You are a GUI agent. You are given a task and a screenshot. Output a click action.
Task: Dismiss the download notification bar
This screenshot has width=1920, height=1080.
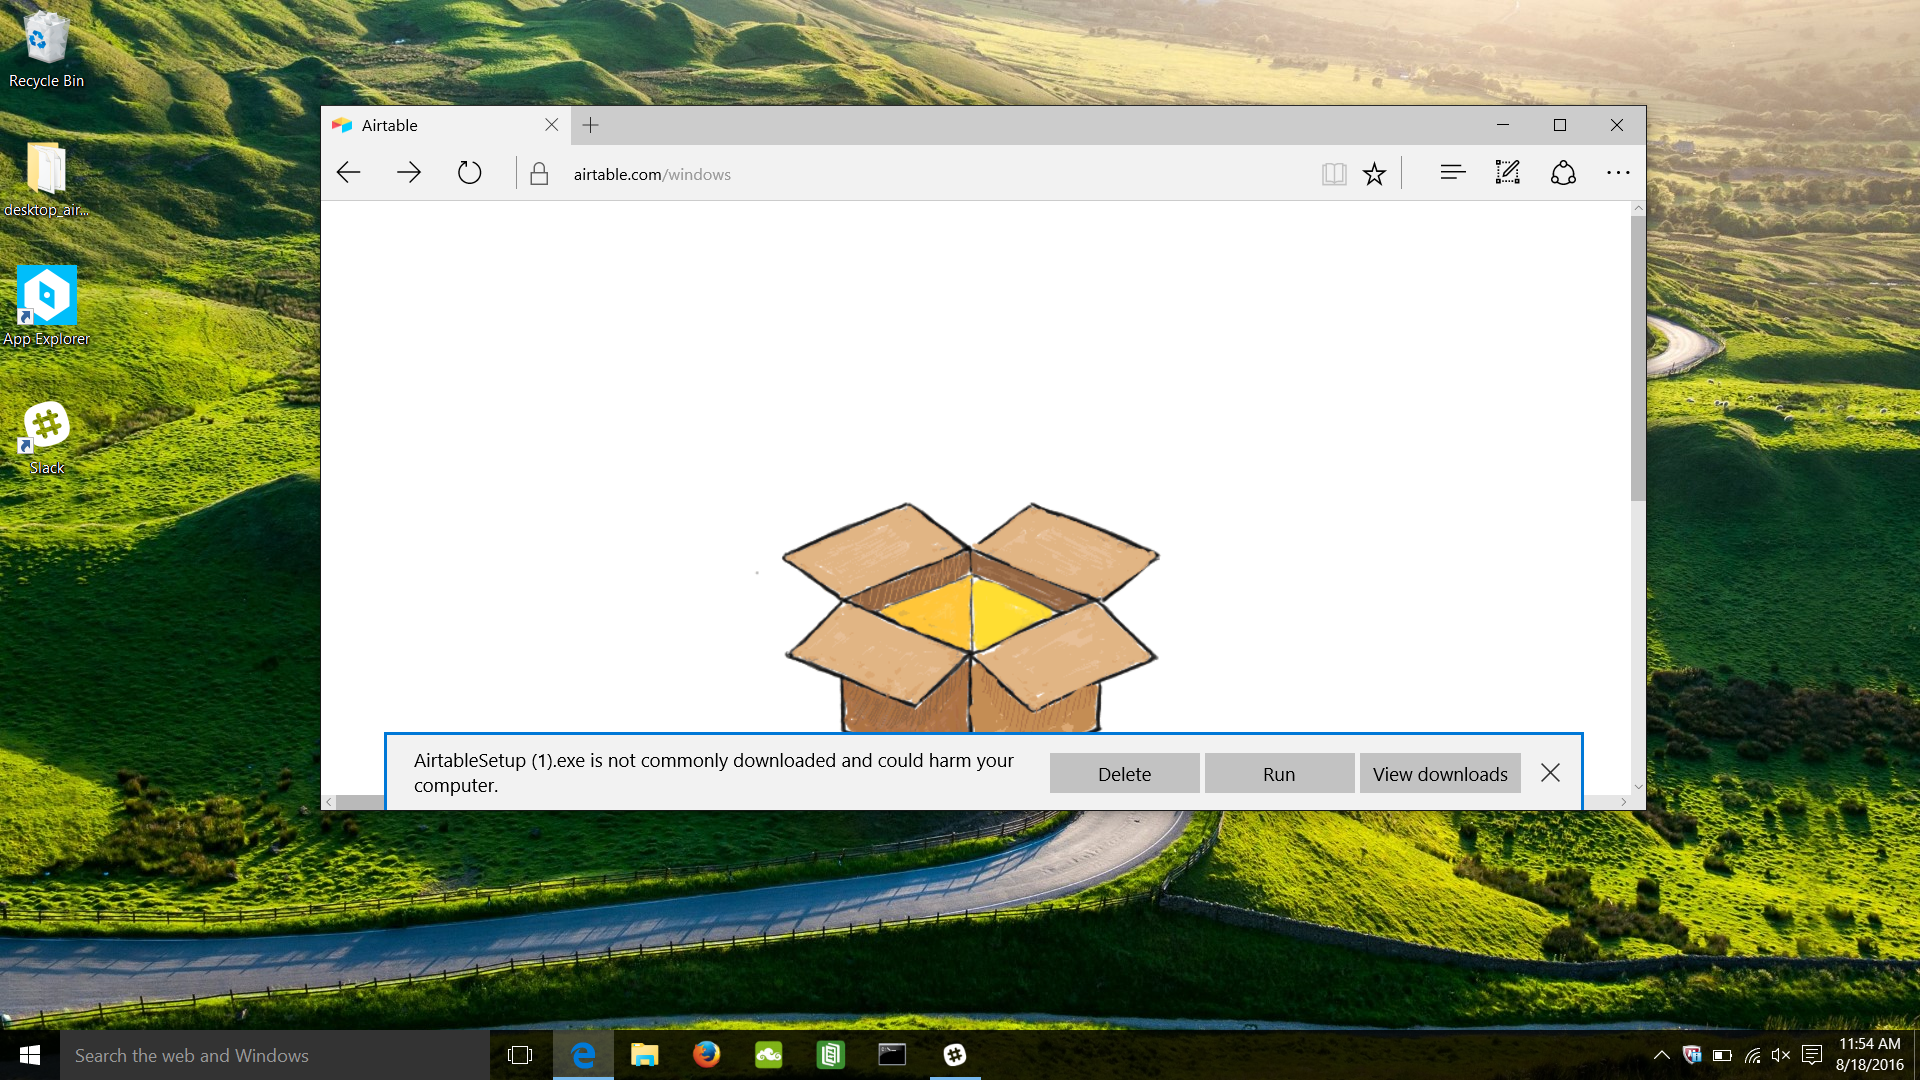[1550, 773]
